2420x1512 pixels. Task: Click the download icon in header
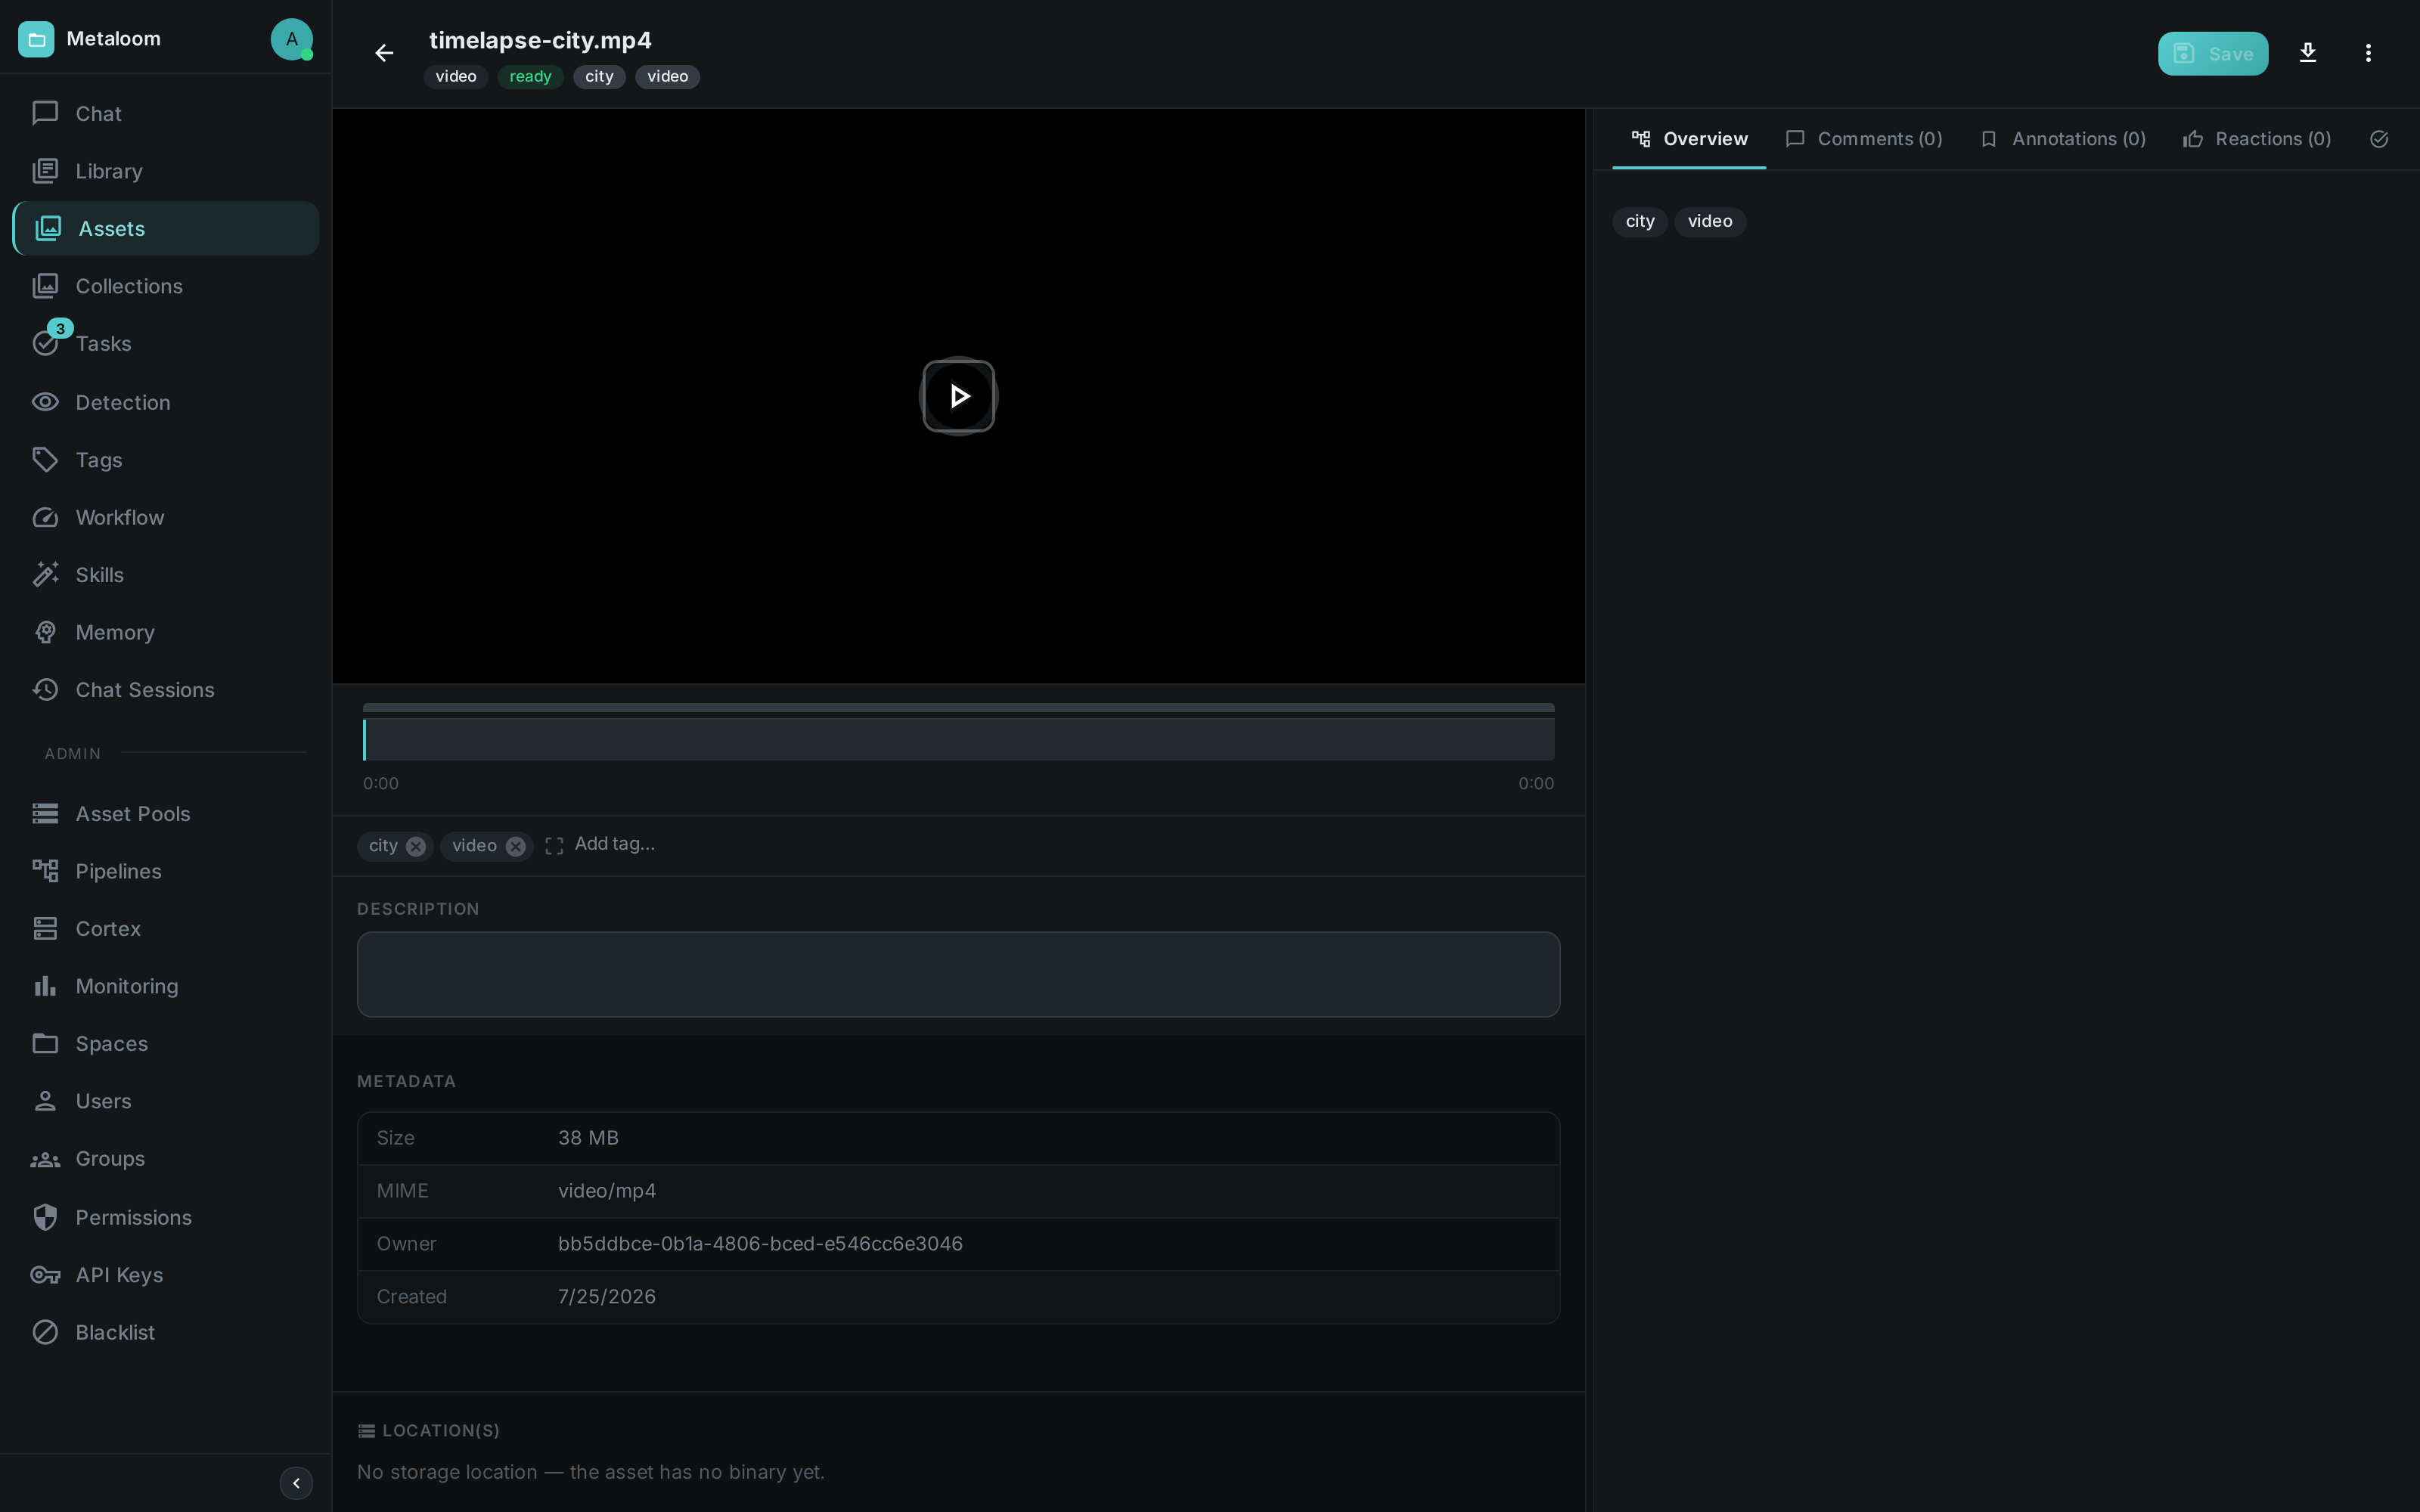tap(2307, 53)
